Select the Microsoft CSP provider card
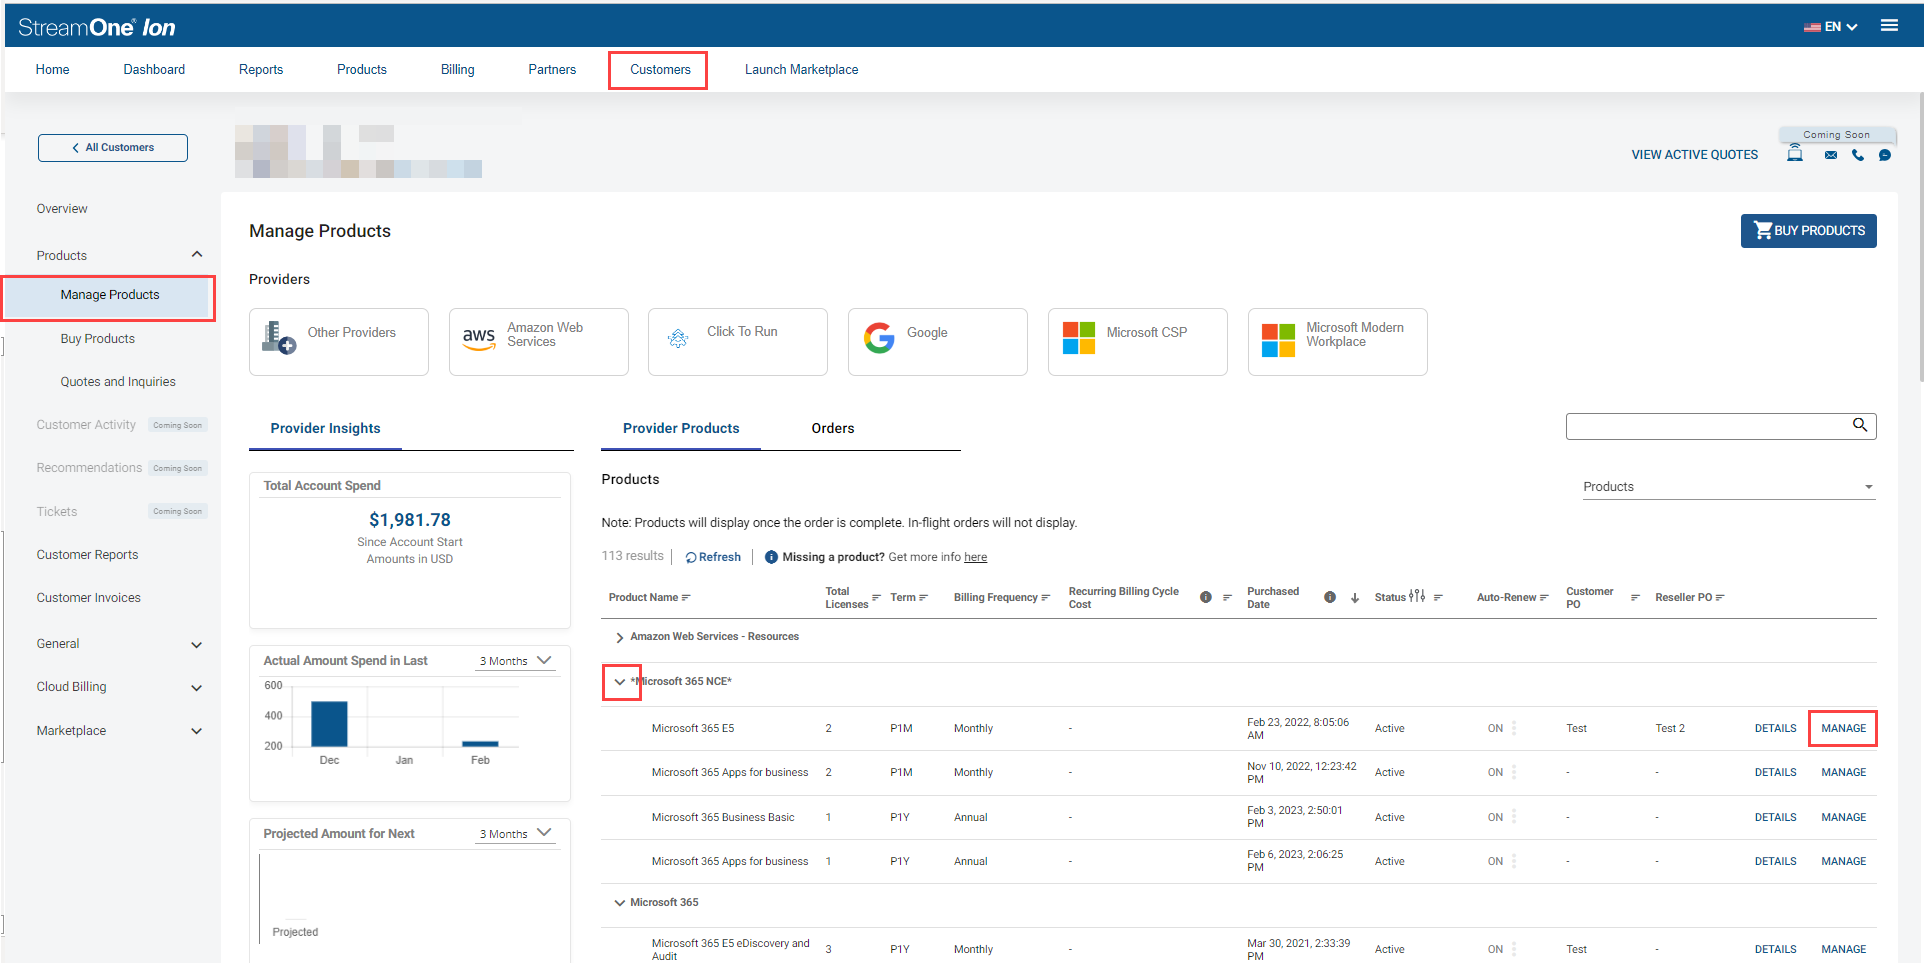 click(x=1137, y=342)
